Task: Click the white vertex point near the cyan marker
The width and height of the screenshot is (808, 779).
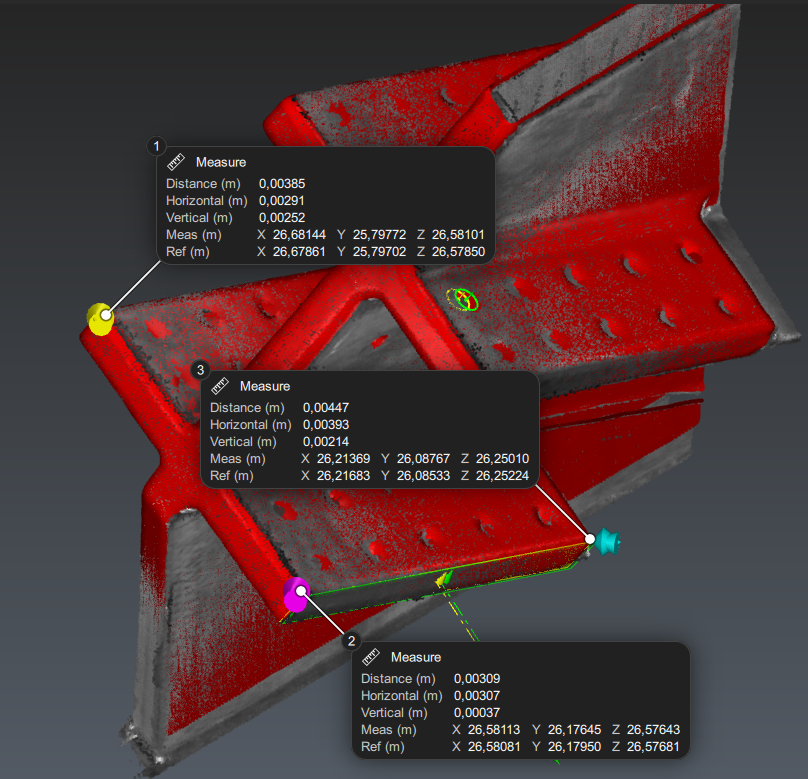Action: 588,540
